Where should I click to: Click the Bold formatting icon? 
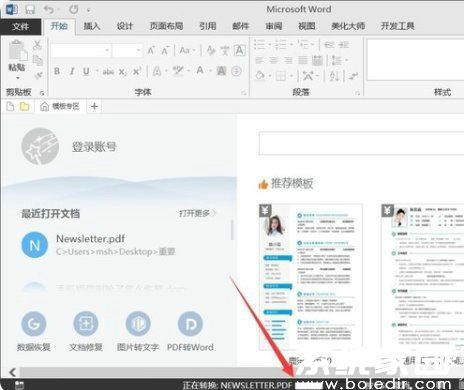coord(57,71)
